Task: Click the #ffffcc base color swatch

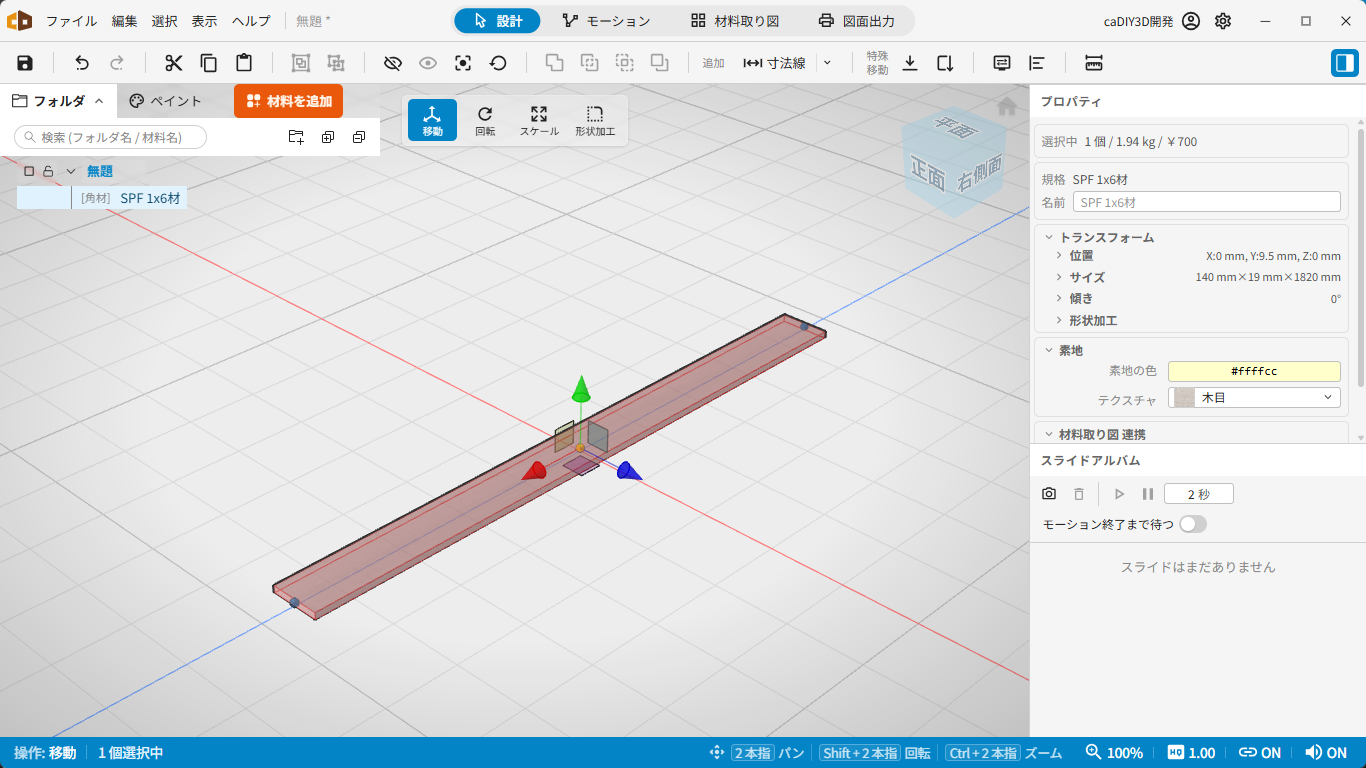Action: pos(1254,371)
